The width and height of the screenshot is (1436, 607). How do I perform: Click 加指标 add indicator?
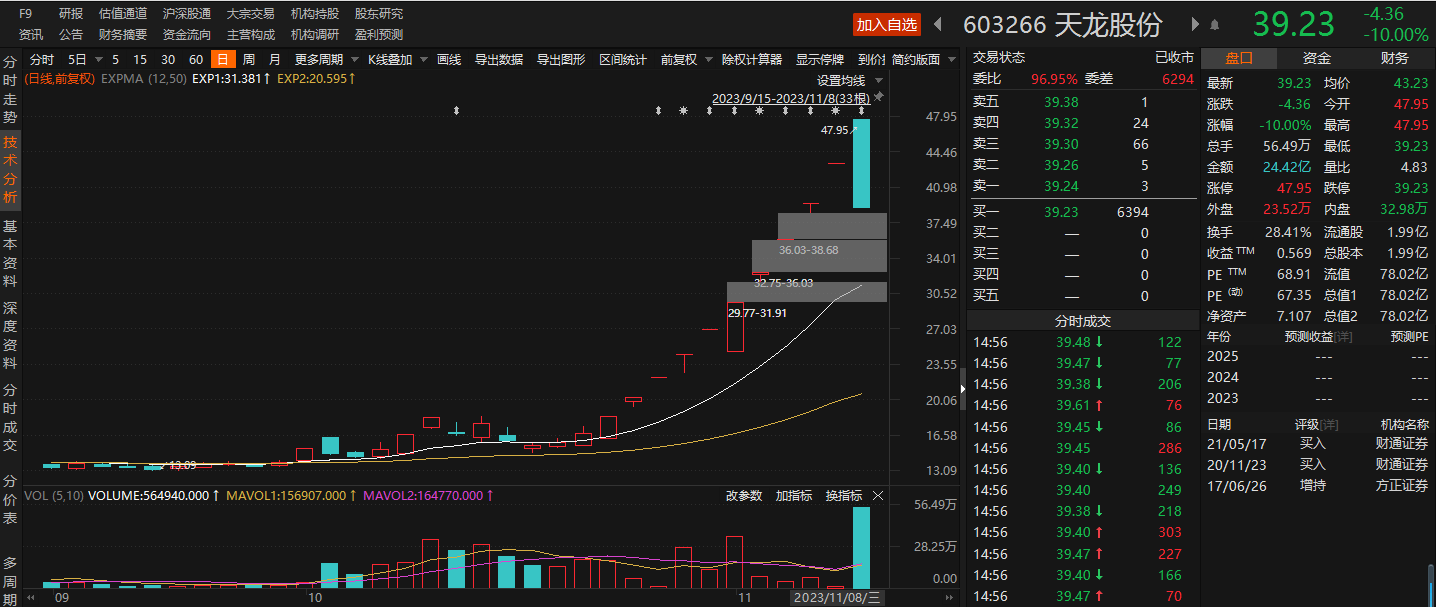tap(794, 496)
